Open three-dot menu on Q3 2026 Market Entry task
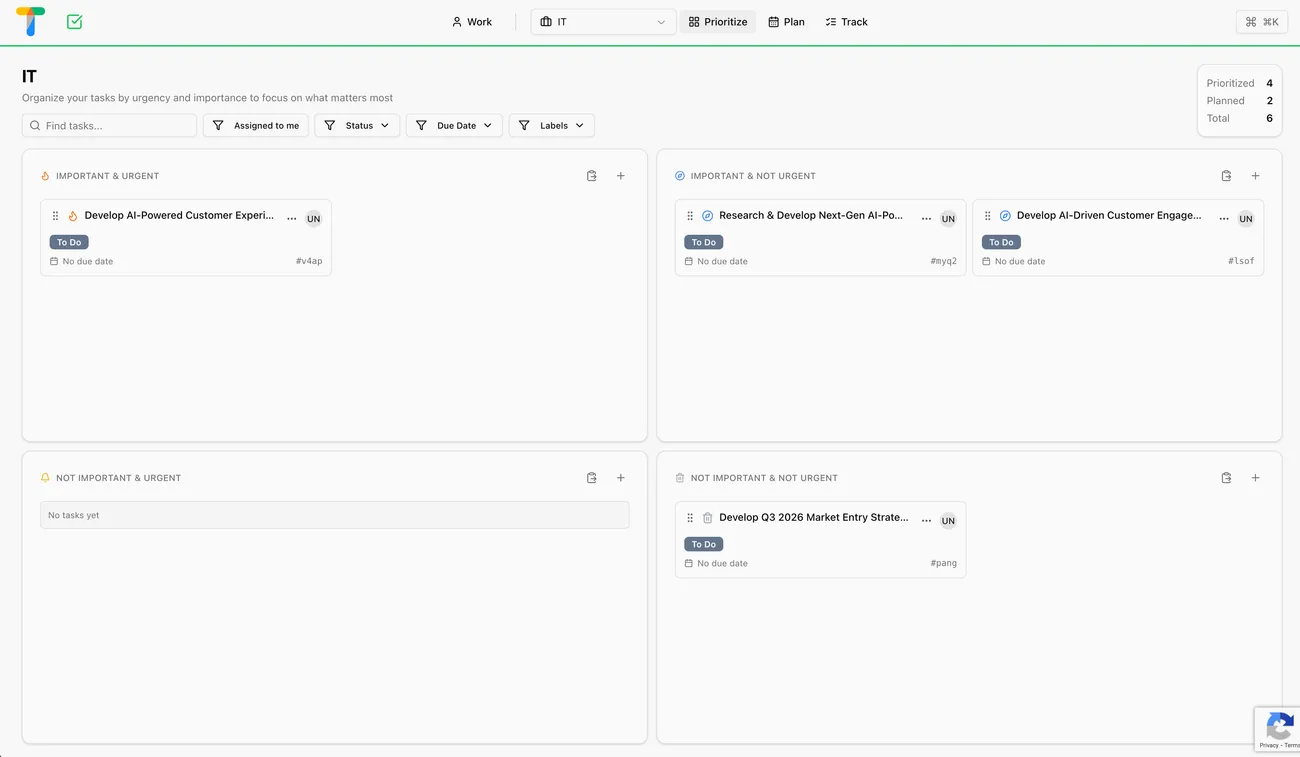This screenshot has height=757, width=1300. coord(926,520)
